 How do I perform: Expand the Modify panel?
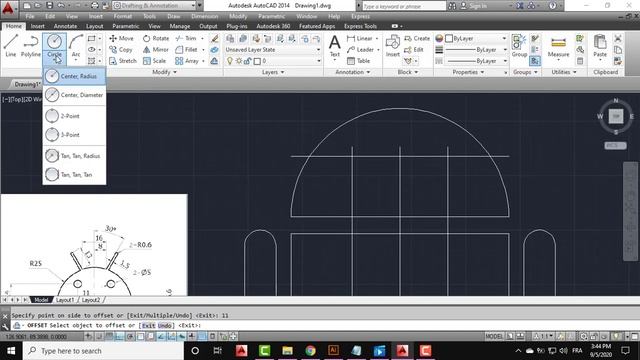[164, 72]
